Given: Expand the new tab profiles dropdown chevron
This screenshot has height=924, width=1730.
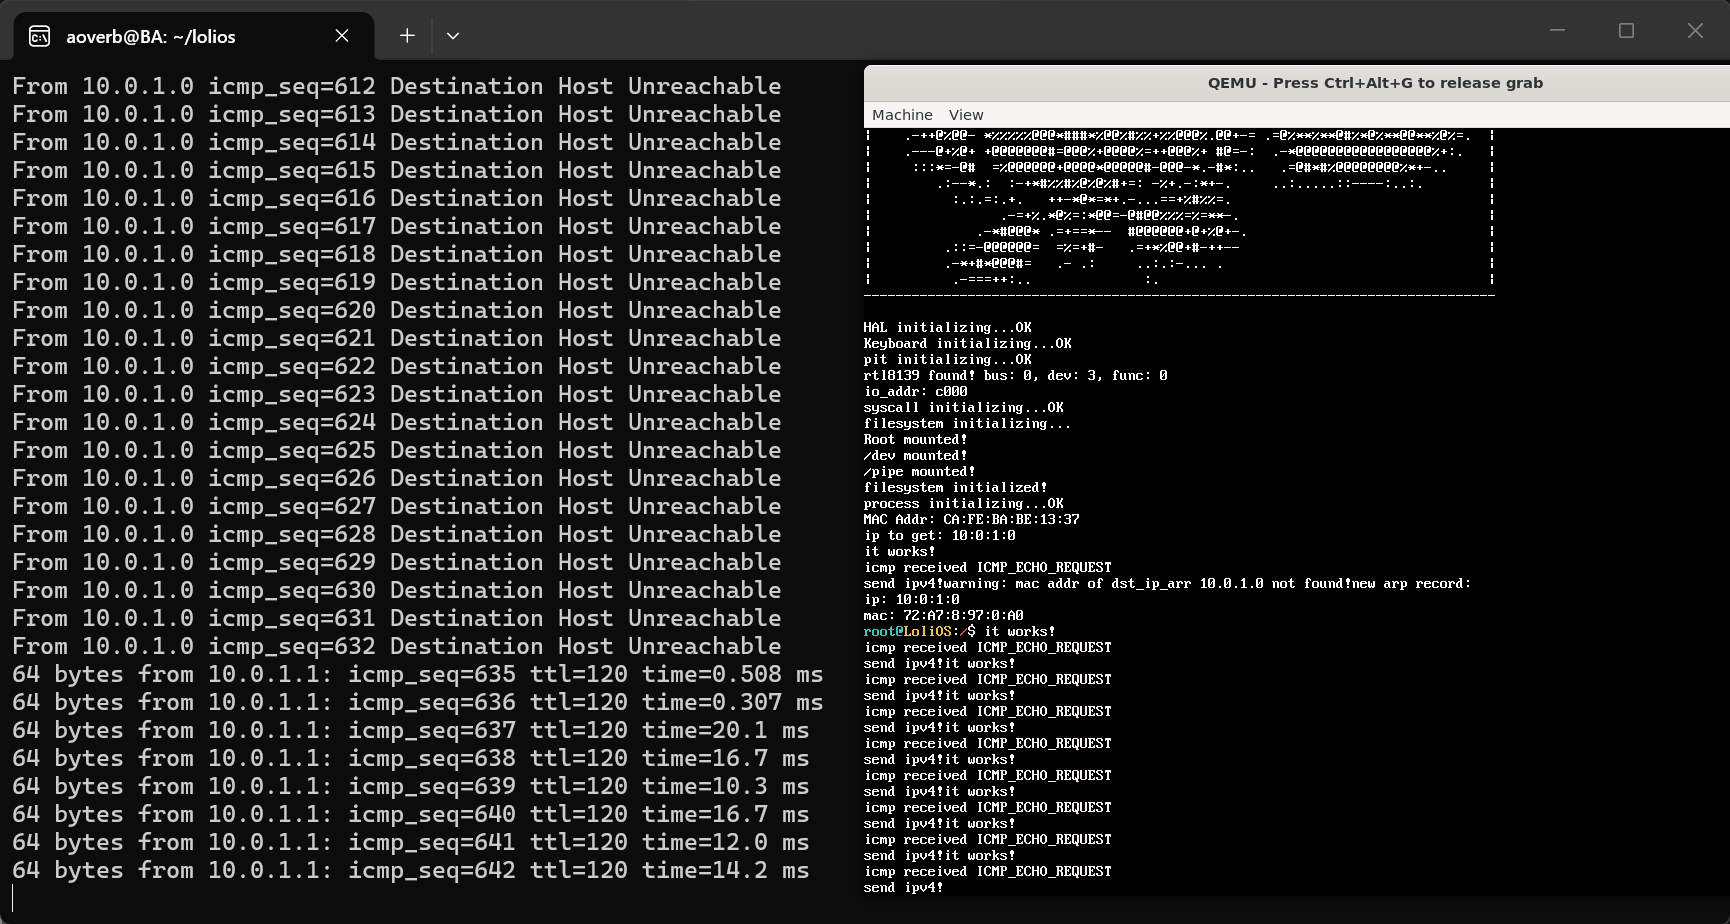Looking at the screenshot, I should click(453, 36).
